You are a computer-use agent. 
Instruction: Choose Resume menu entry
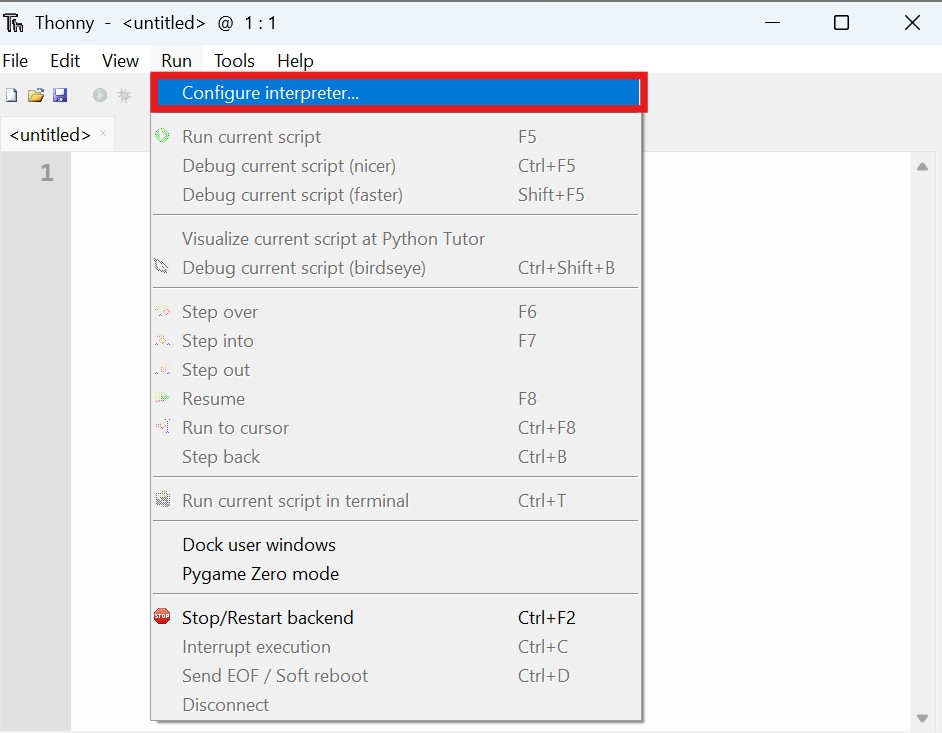(397, 399)
